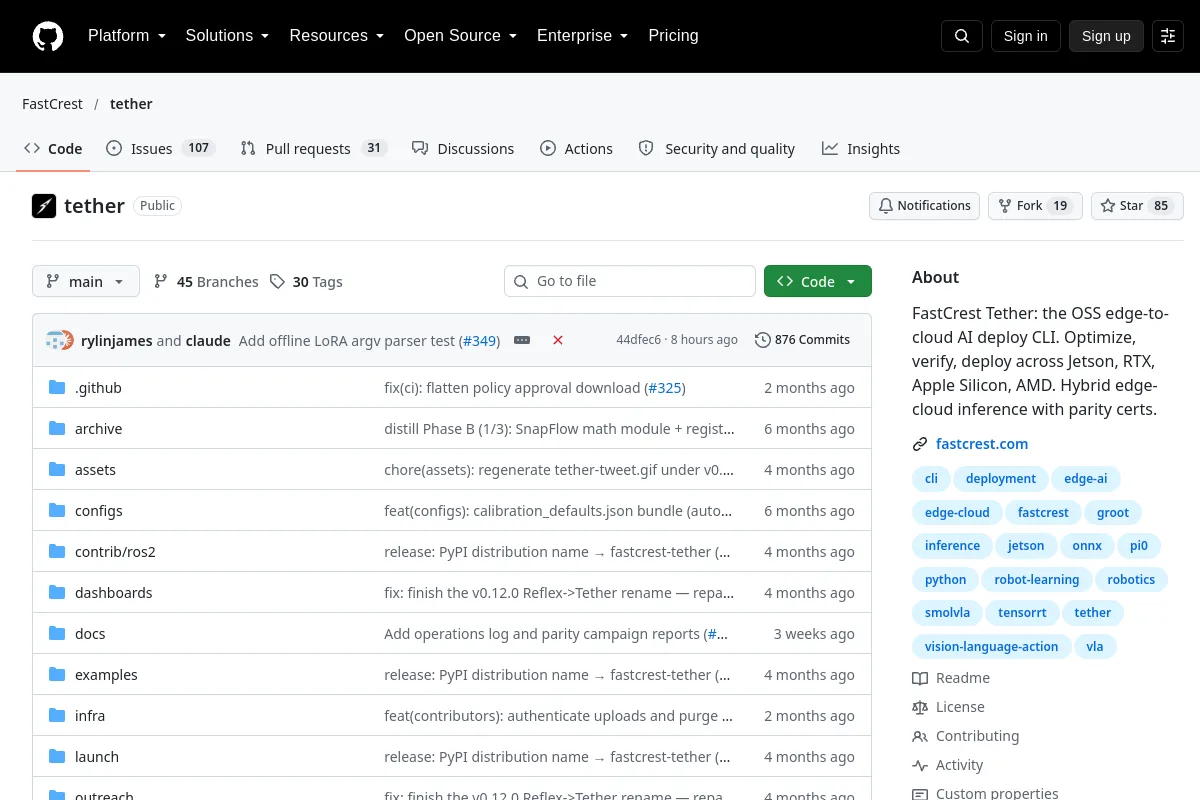Open commit hash 44dfec6
This screenshot has width=1200, height=800.
click(638, 340)
